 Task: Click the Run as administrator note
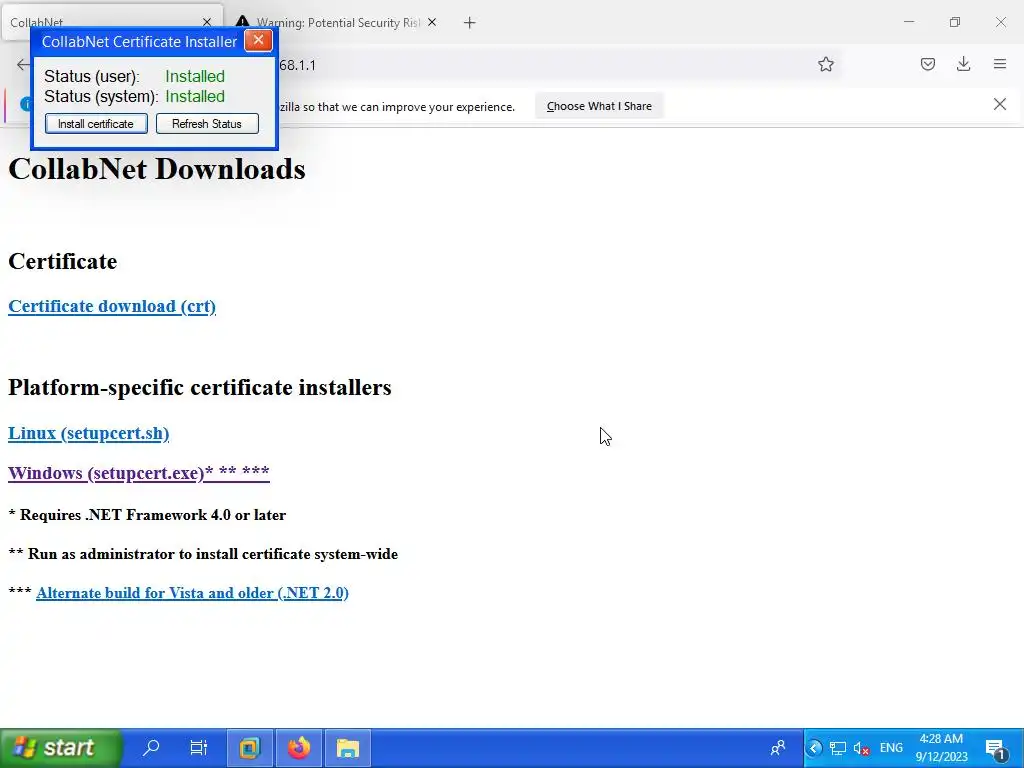[x=203, y=554]
